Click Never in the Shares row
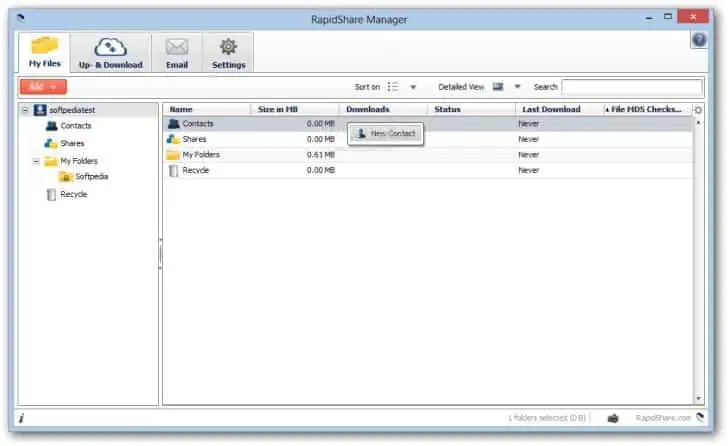 (528, 139)
